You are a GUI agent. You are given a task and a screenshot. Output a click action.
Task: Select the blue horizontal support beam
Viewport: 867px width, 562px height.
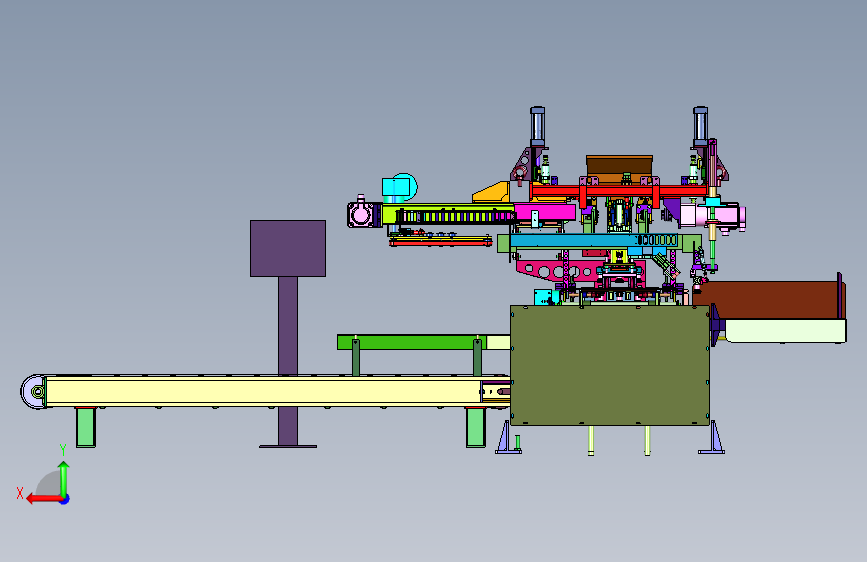coord(594,241)
